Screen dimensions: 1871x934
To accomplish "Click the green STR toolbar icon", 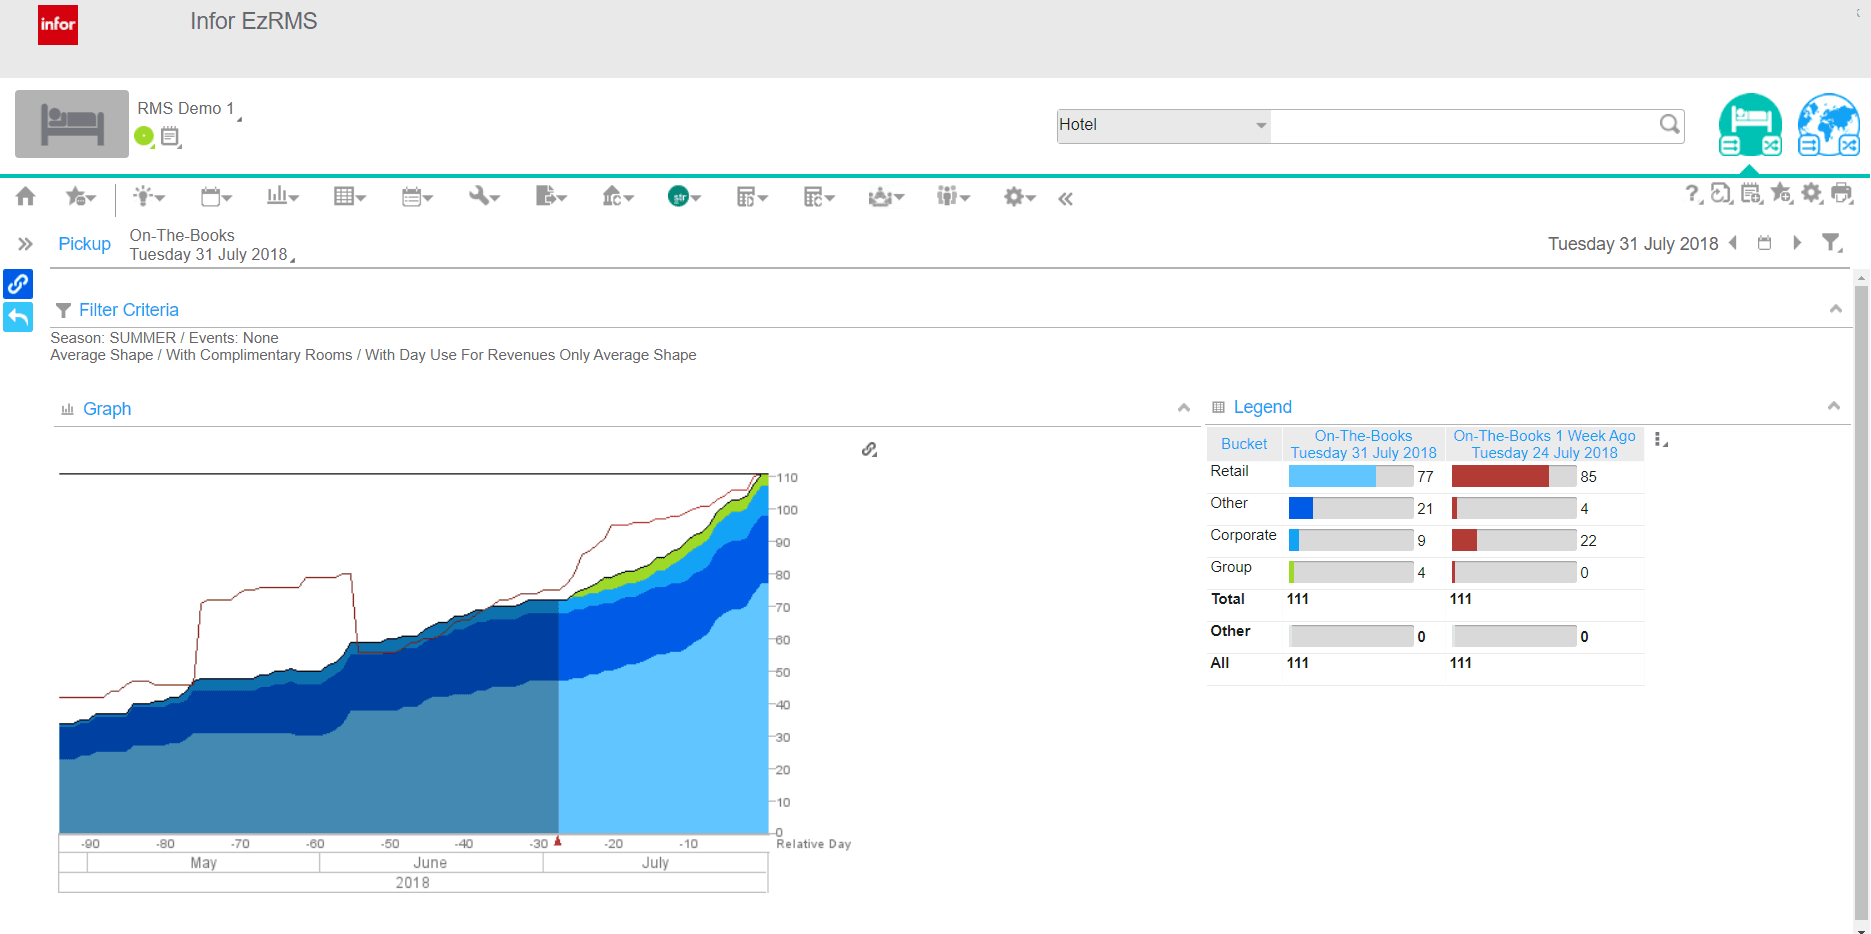I will 678,196.
